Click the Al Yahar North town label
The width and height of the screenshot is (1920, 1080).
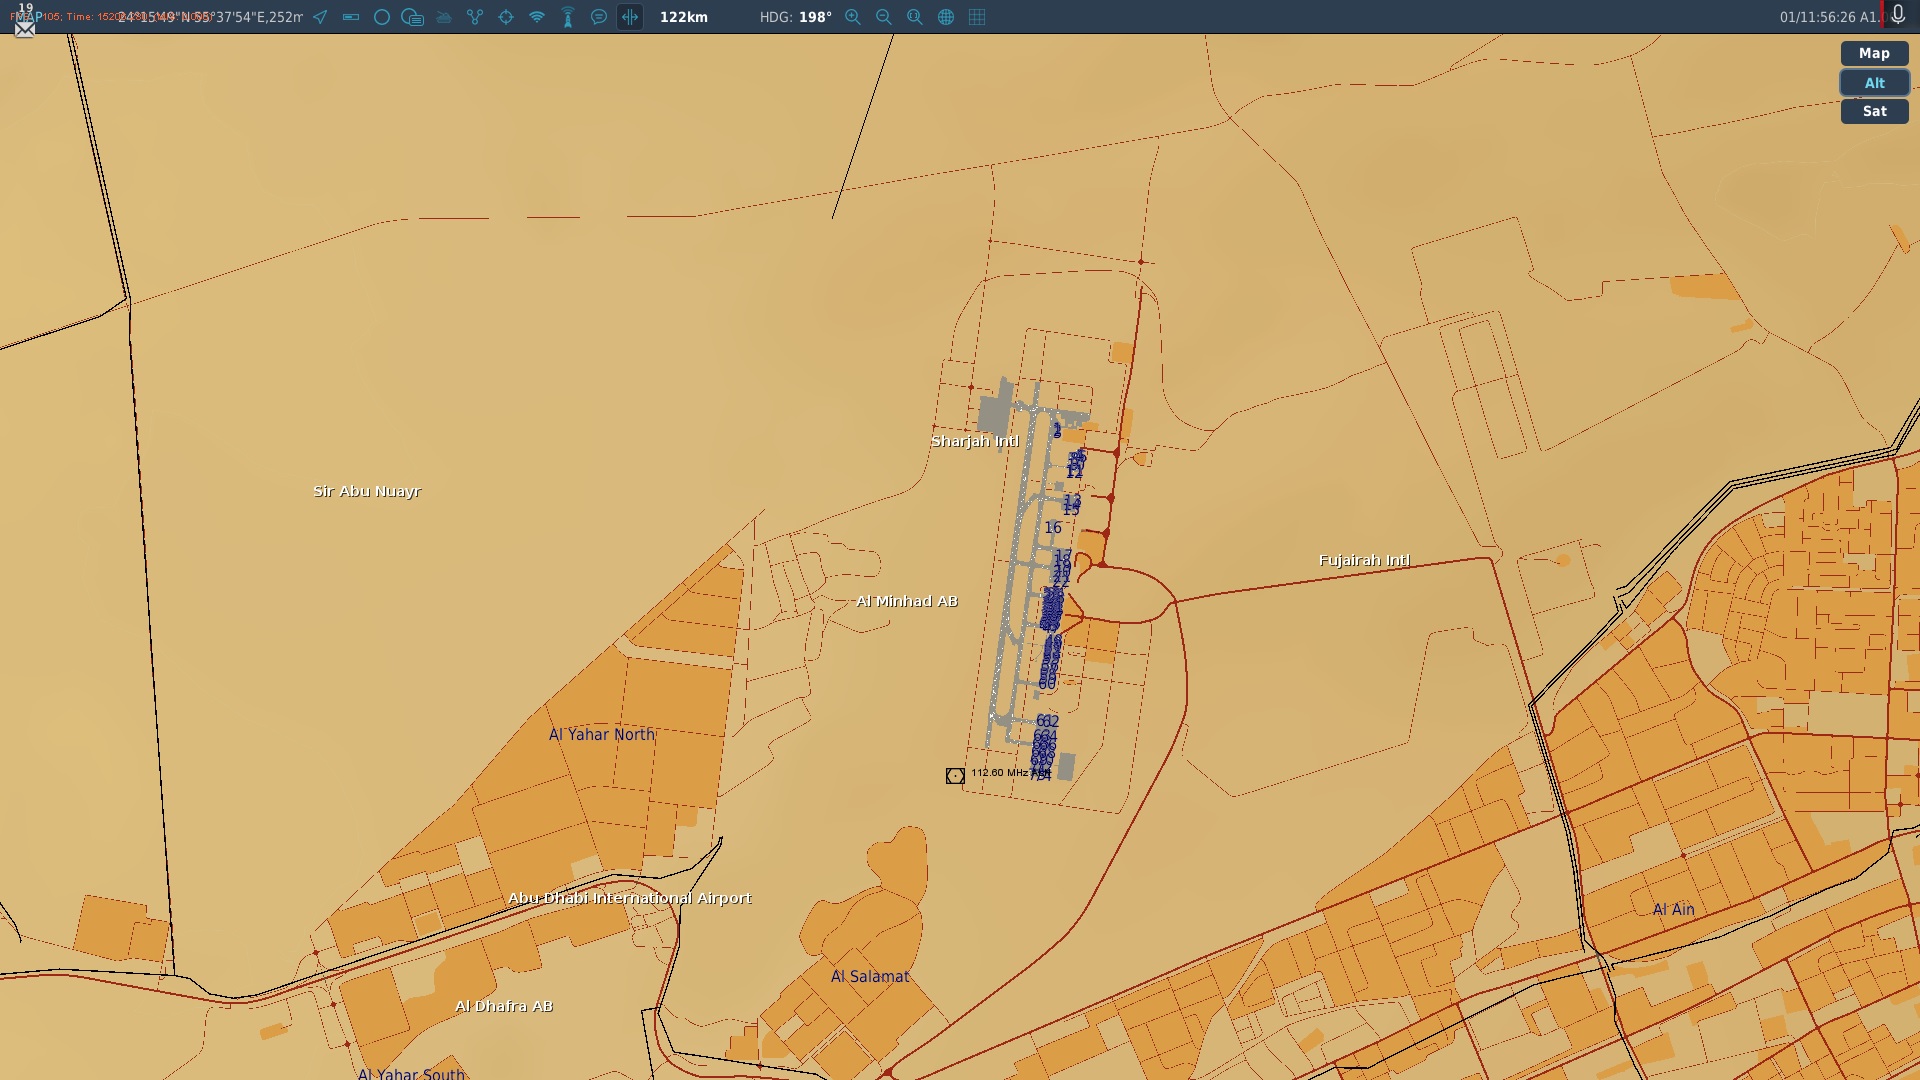coord(602,734)
